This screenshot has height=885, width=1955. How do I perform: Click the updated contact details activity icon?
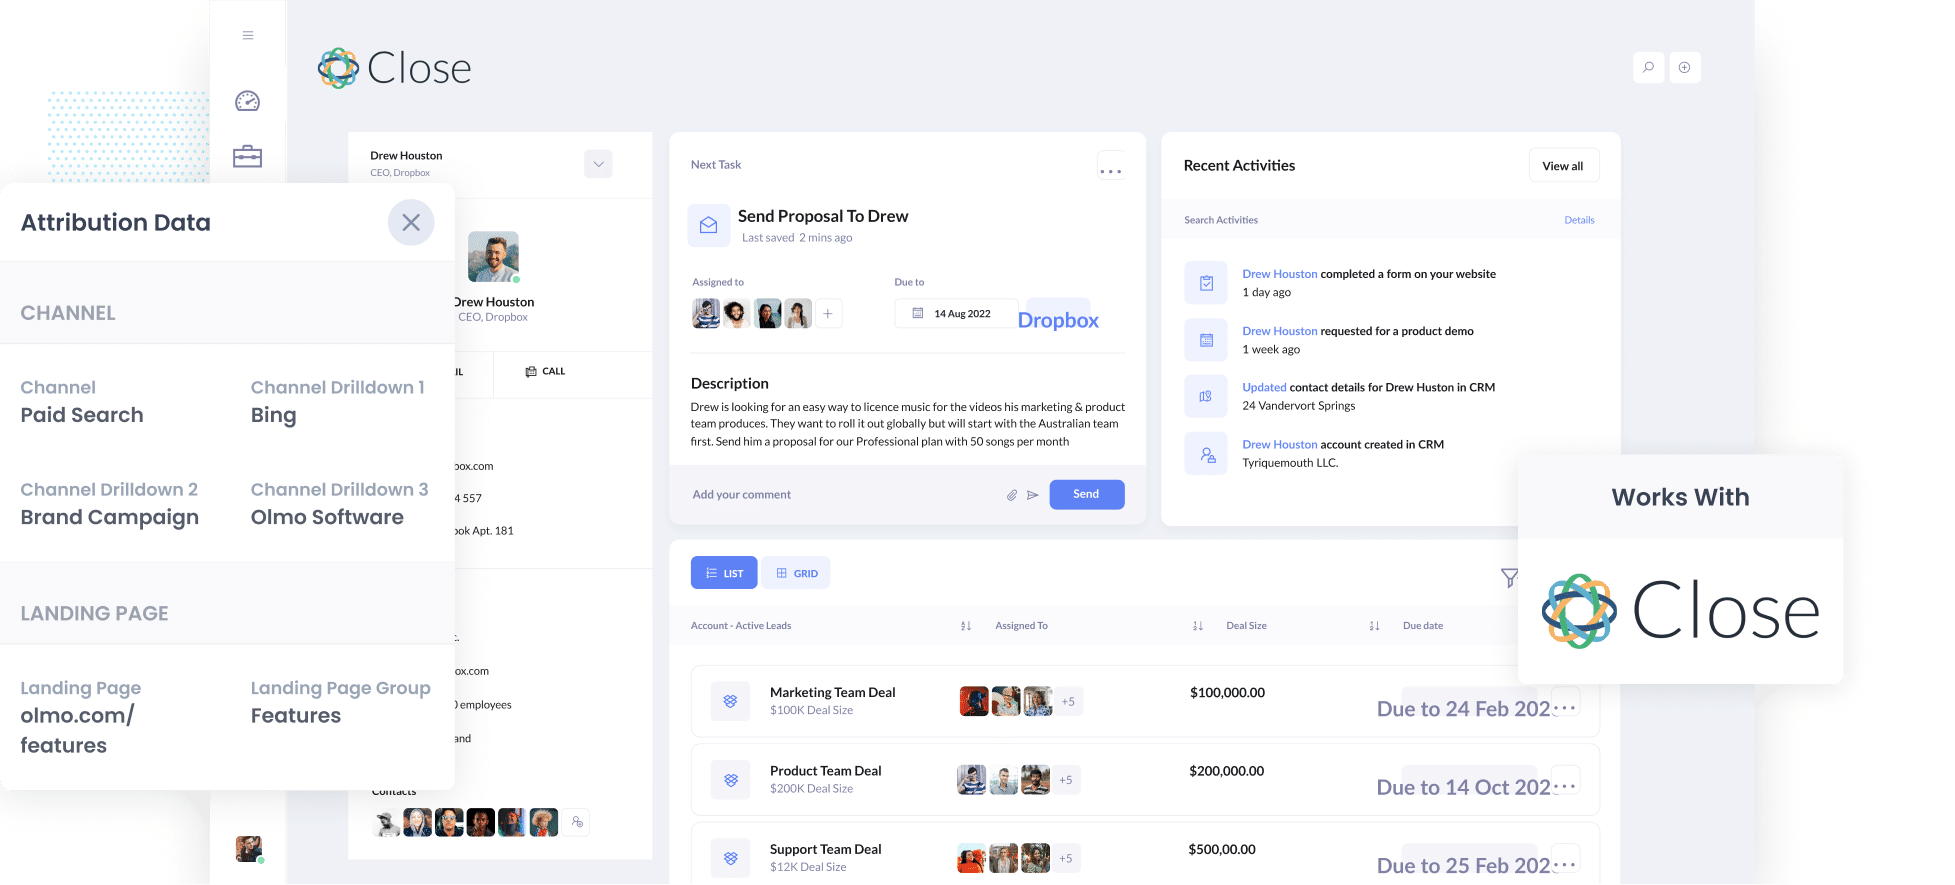1206,397
